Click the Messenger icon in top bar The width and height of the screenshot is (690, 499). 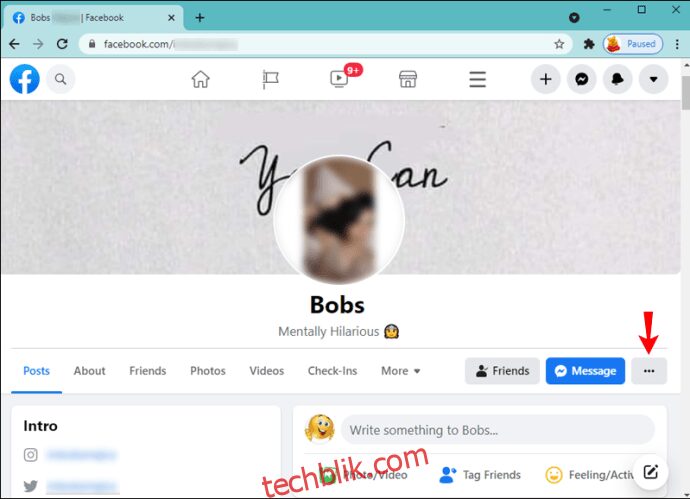click(582, 79)
